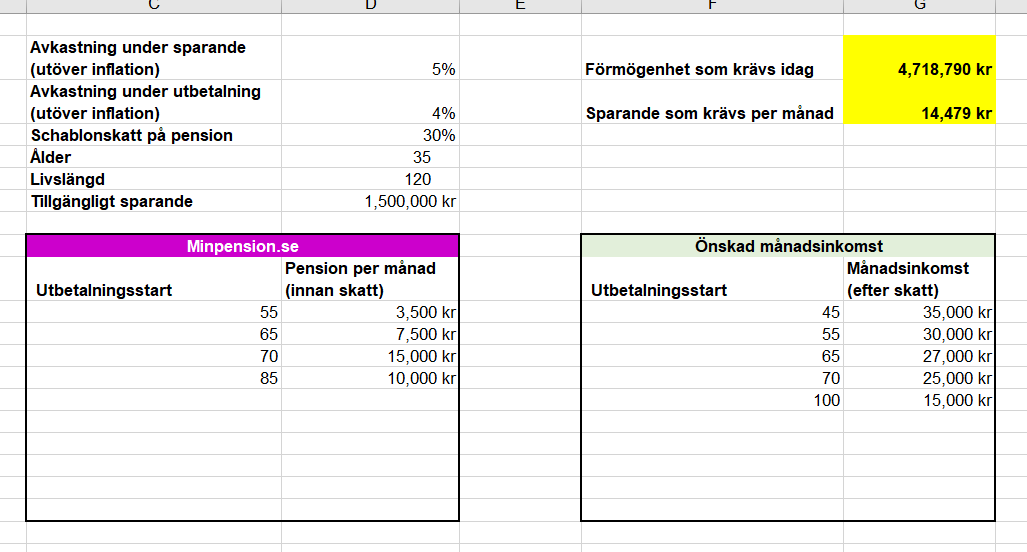This screenshot has width=1027, height=552.
Task: Click the yellow 14,479 kr monthly savings cell
Action: (x=919, y=113)
